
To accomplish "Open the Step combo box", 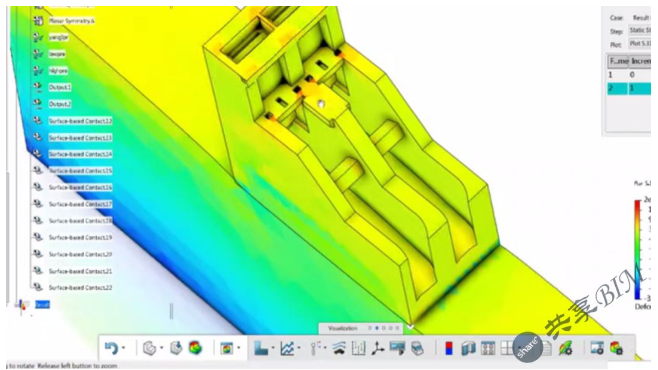I will point(640,31).
